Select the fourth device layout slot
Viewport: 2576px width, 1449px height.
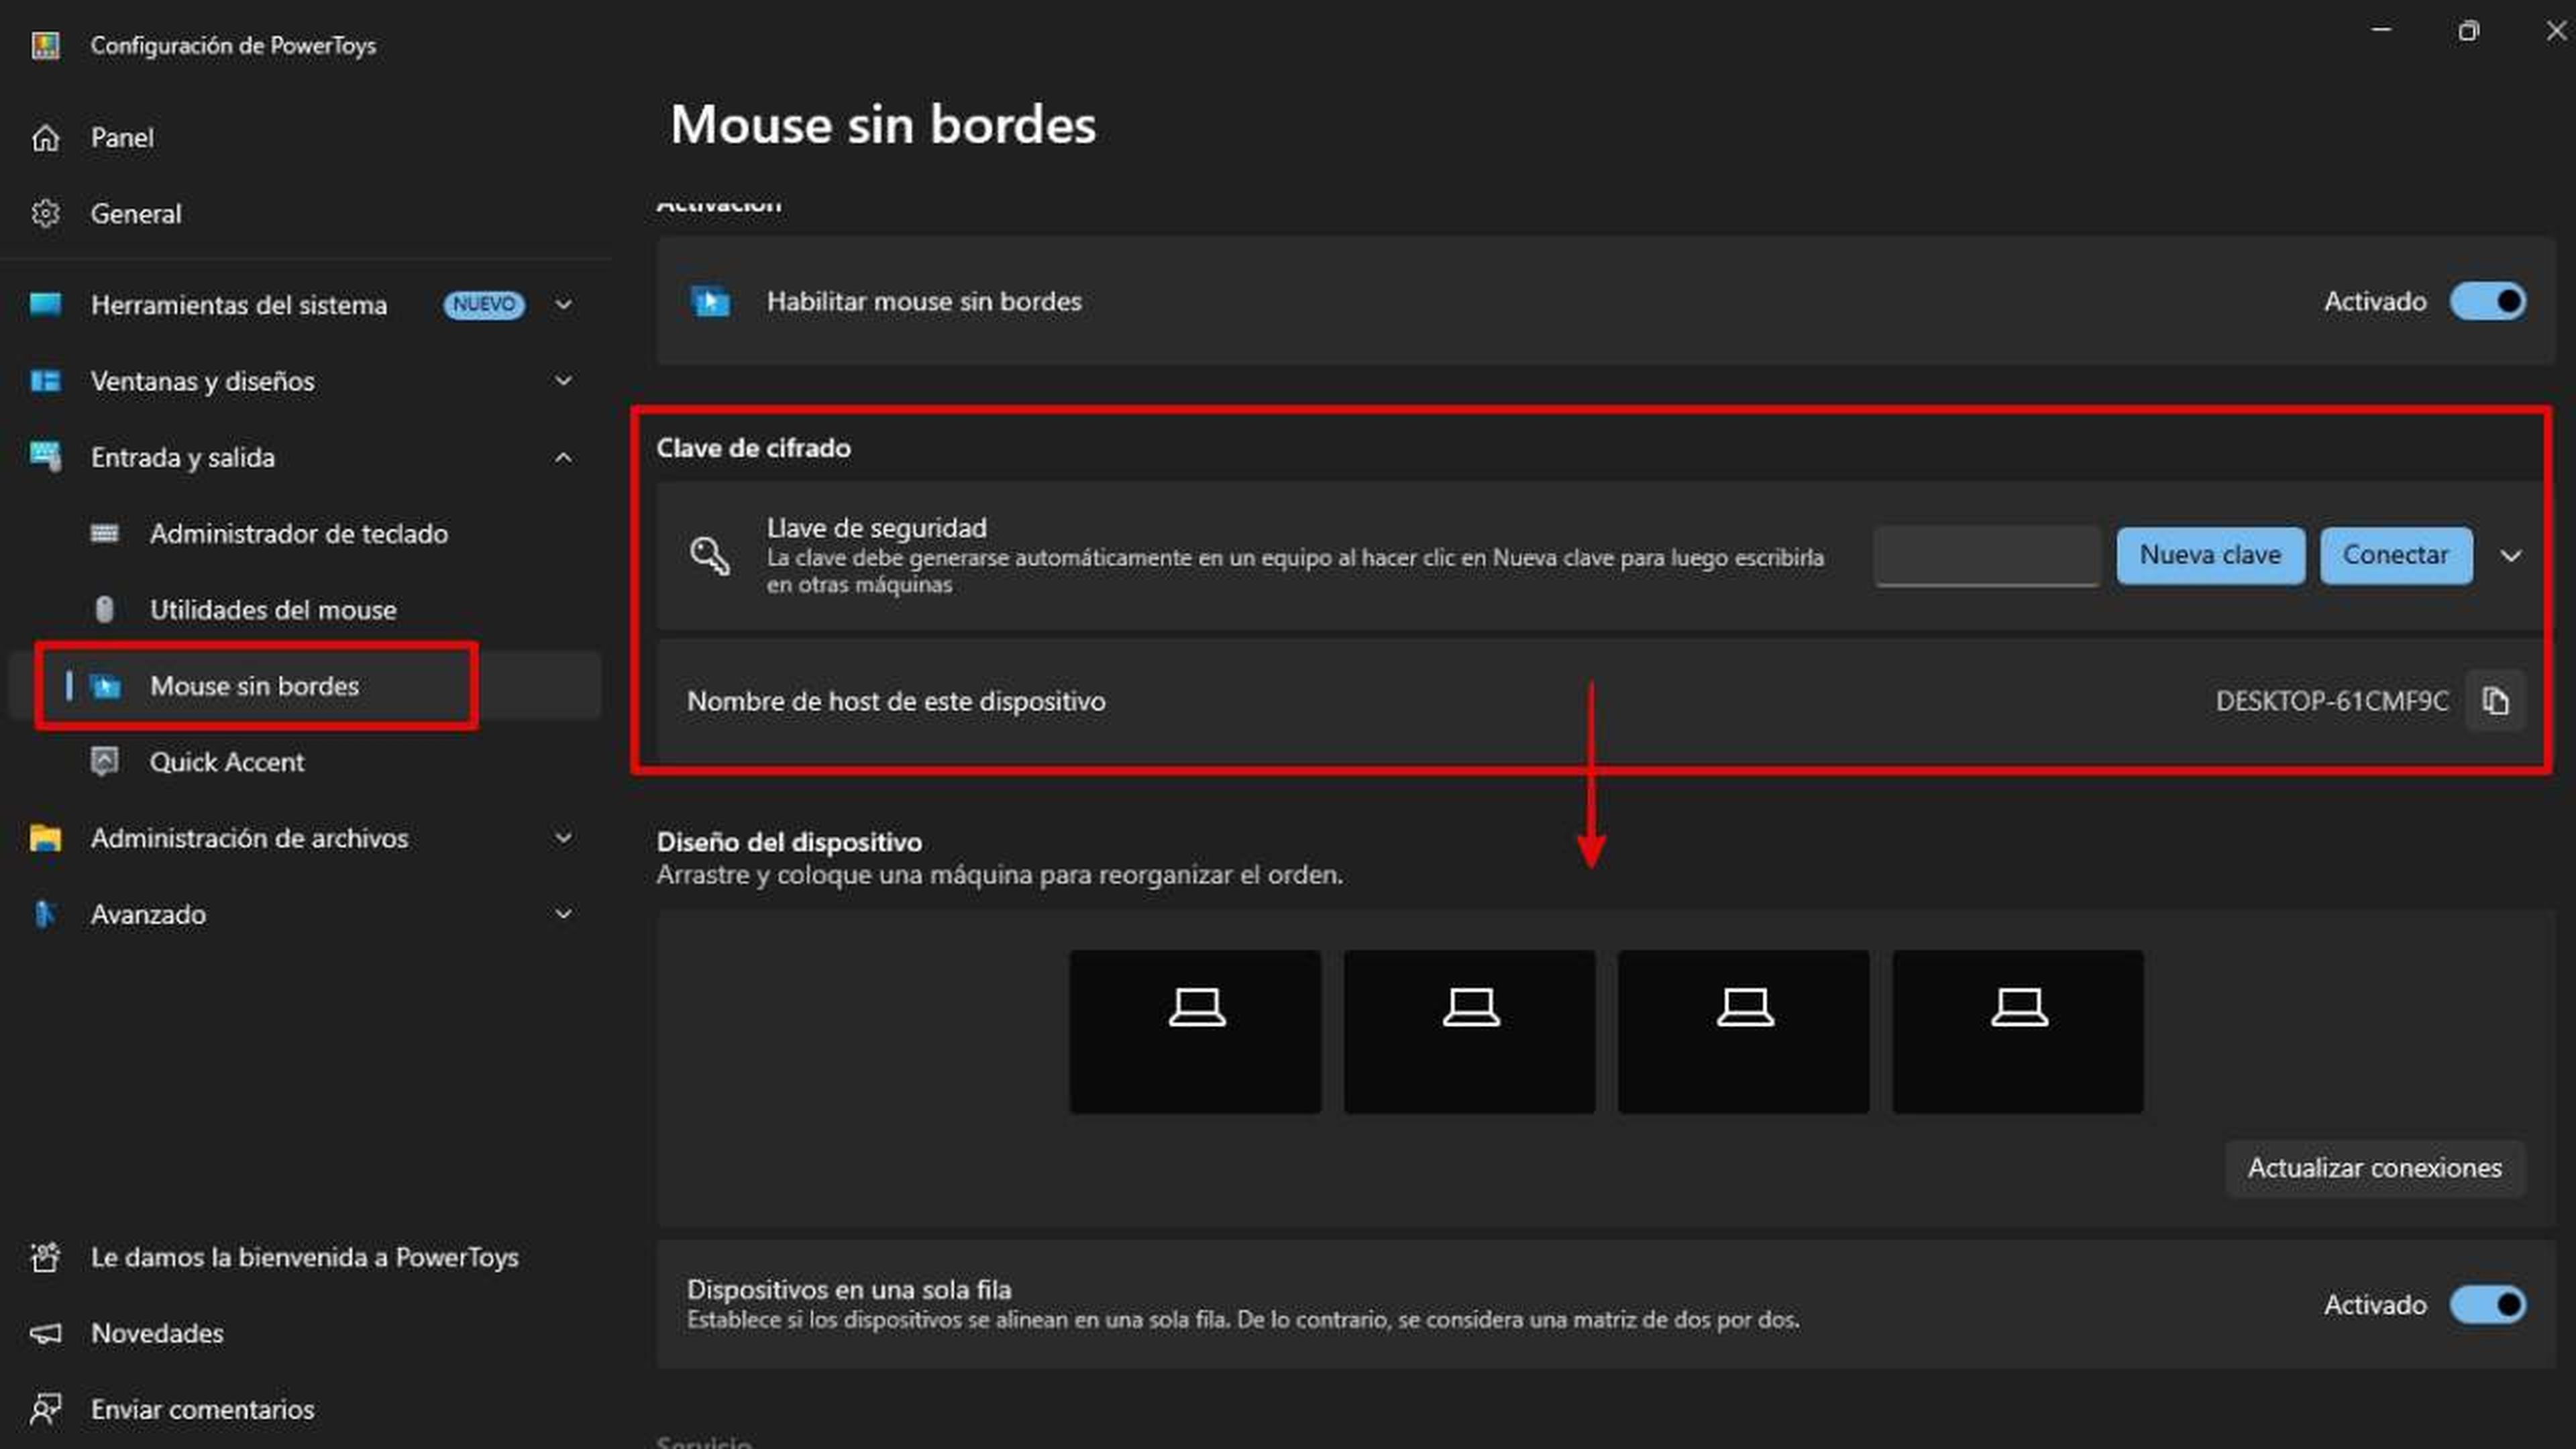2018,1031
